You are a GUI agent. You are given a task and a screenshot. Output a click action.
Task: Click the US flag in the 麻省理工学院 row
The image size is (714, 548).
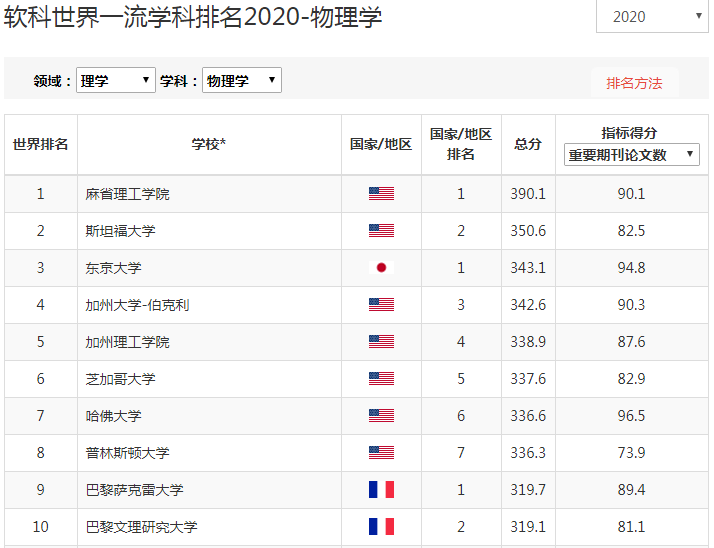(x=381, y=194)
